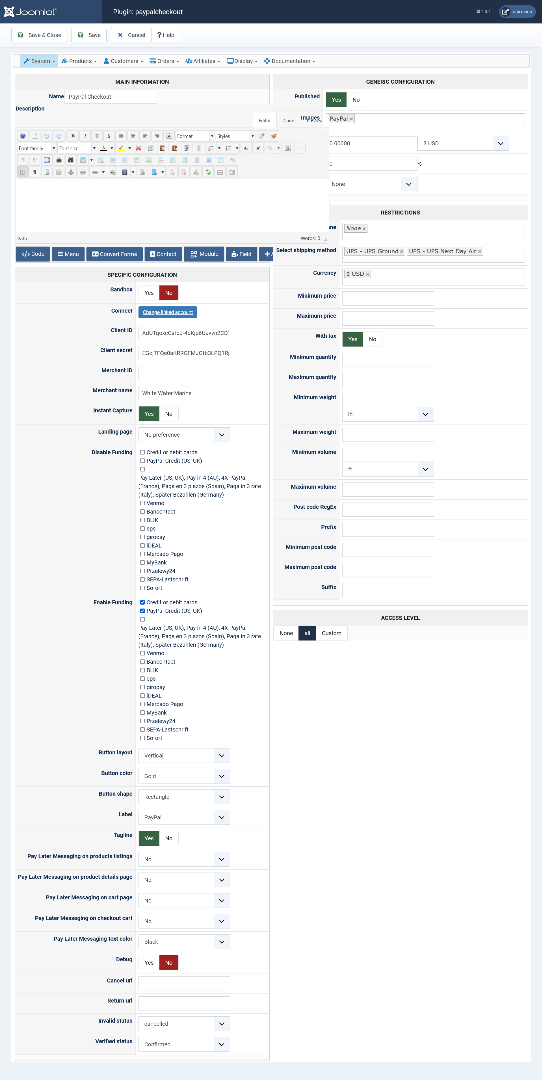Click the Cleanup HTML broom icon

tap(274, 136)
